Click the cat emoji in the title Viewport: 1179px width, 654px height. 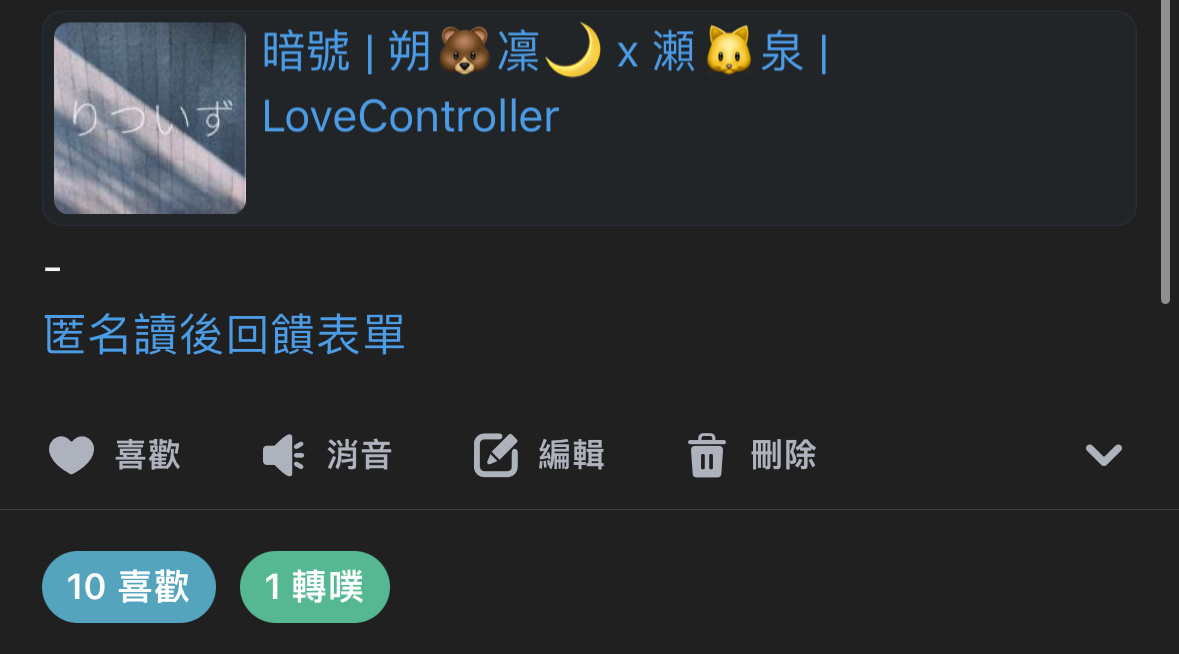729,51
